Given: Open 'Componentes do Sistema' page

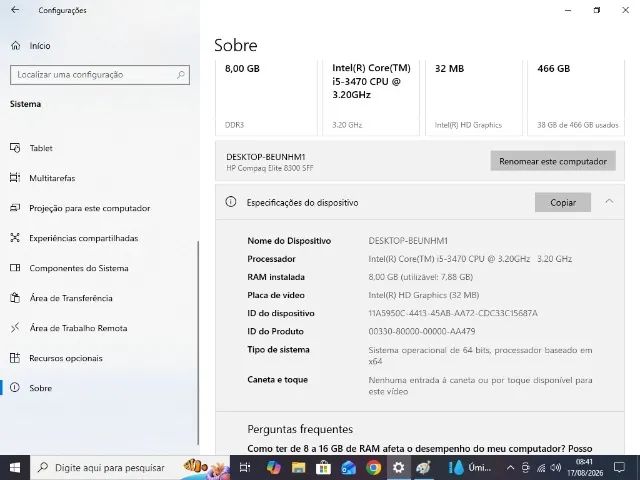Looking at the screenshot, I should point(79,268).
